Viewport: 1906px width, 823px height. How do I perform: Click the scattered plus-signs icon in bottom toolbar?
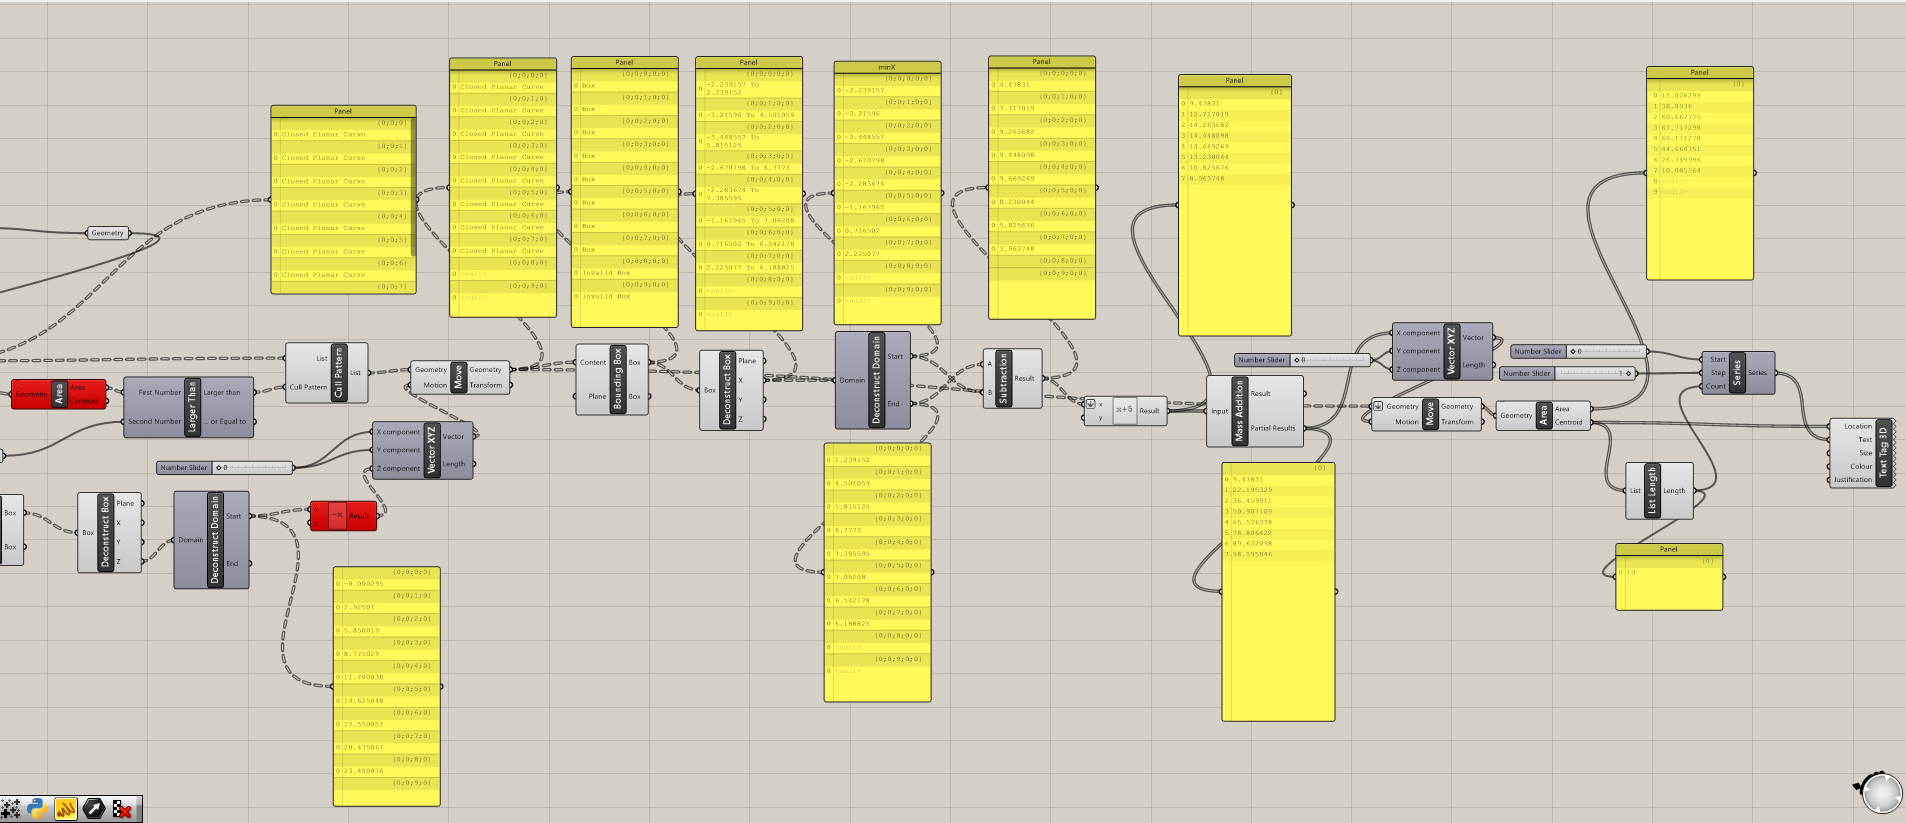click(11, 809)
